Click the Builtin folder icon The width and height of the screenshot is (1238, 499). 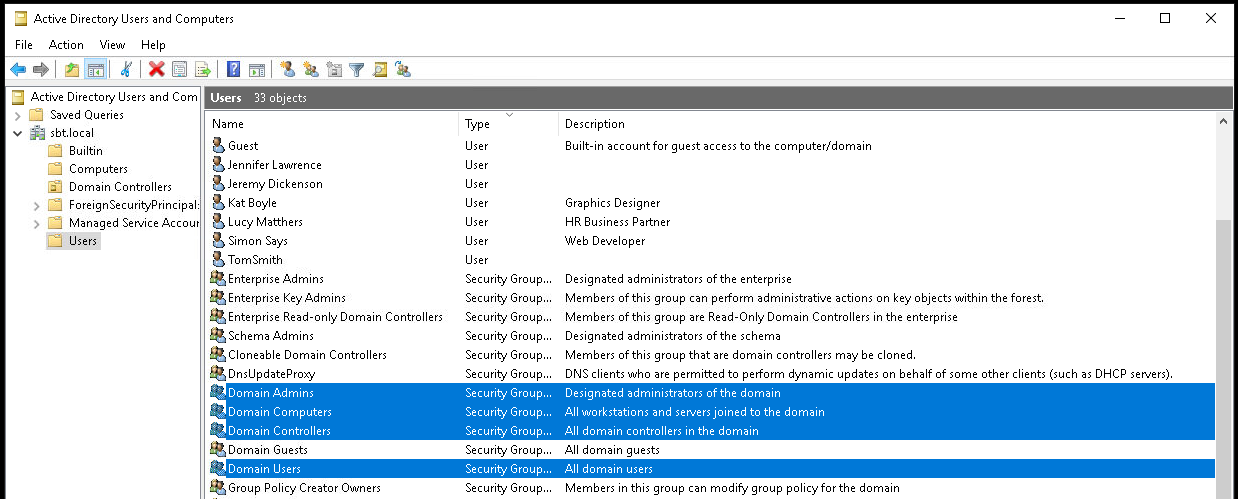click(x=56, y=151)
